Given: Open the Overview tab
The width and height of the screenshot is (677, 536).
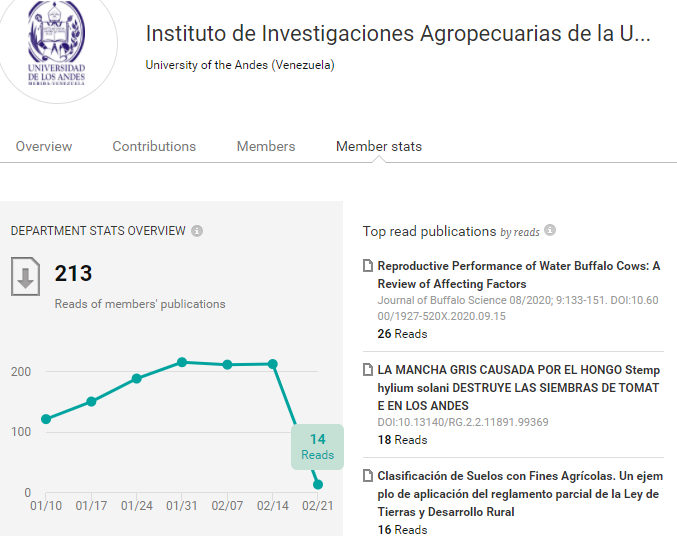Looking at the screenshot, I should (44, 146).
